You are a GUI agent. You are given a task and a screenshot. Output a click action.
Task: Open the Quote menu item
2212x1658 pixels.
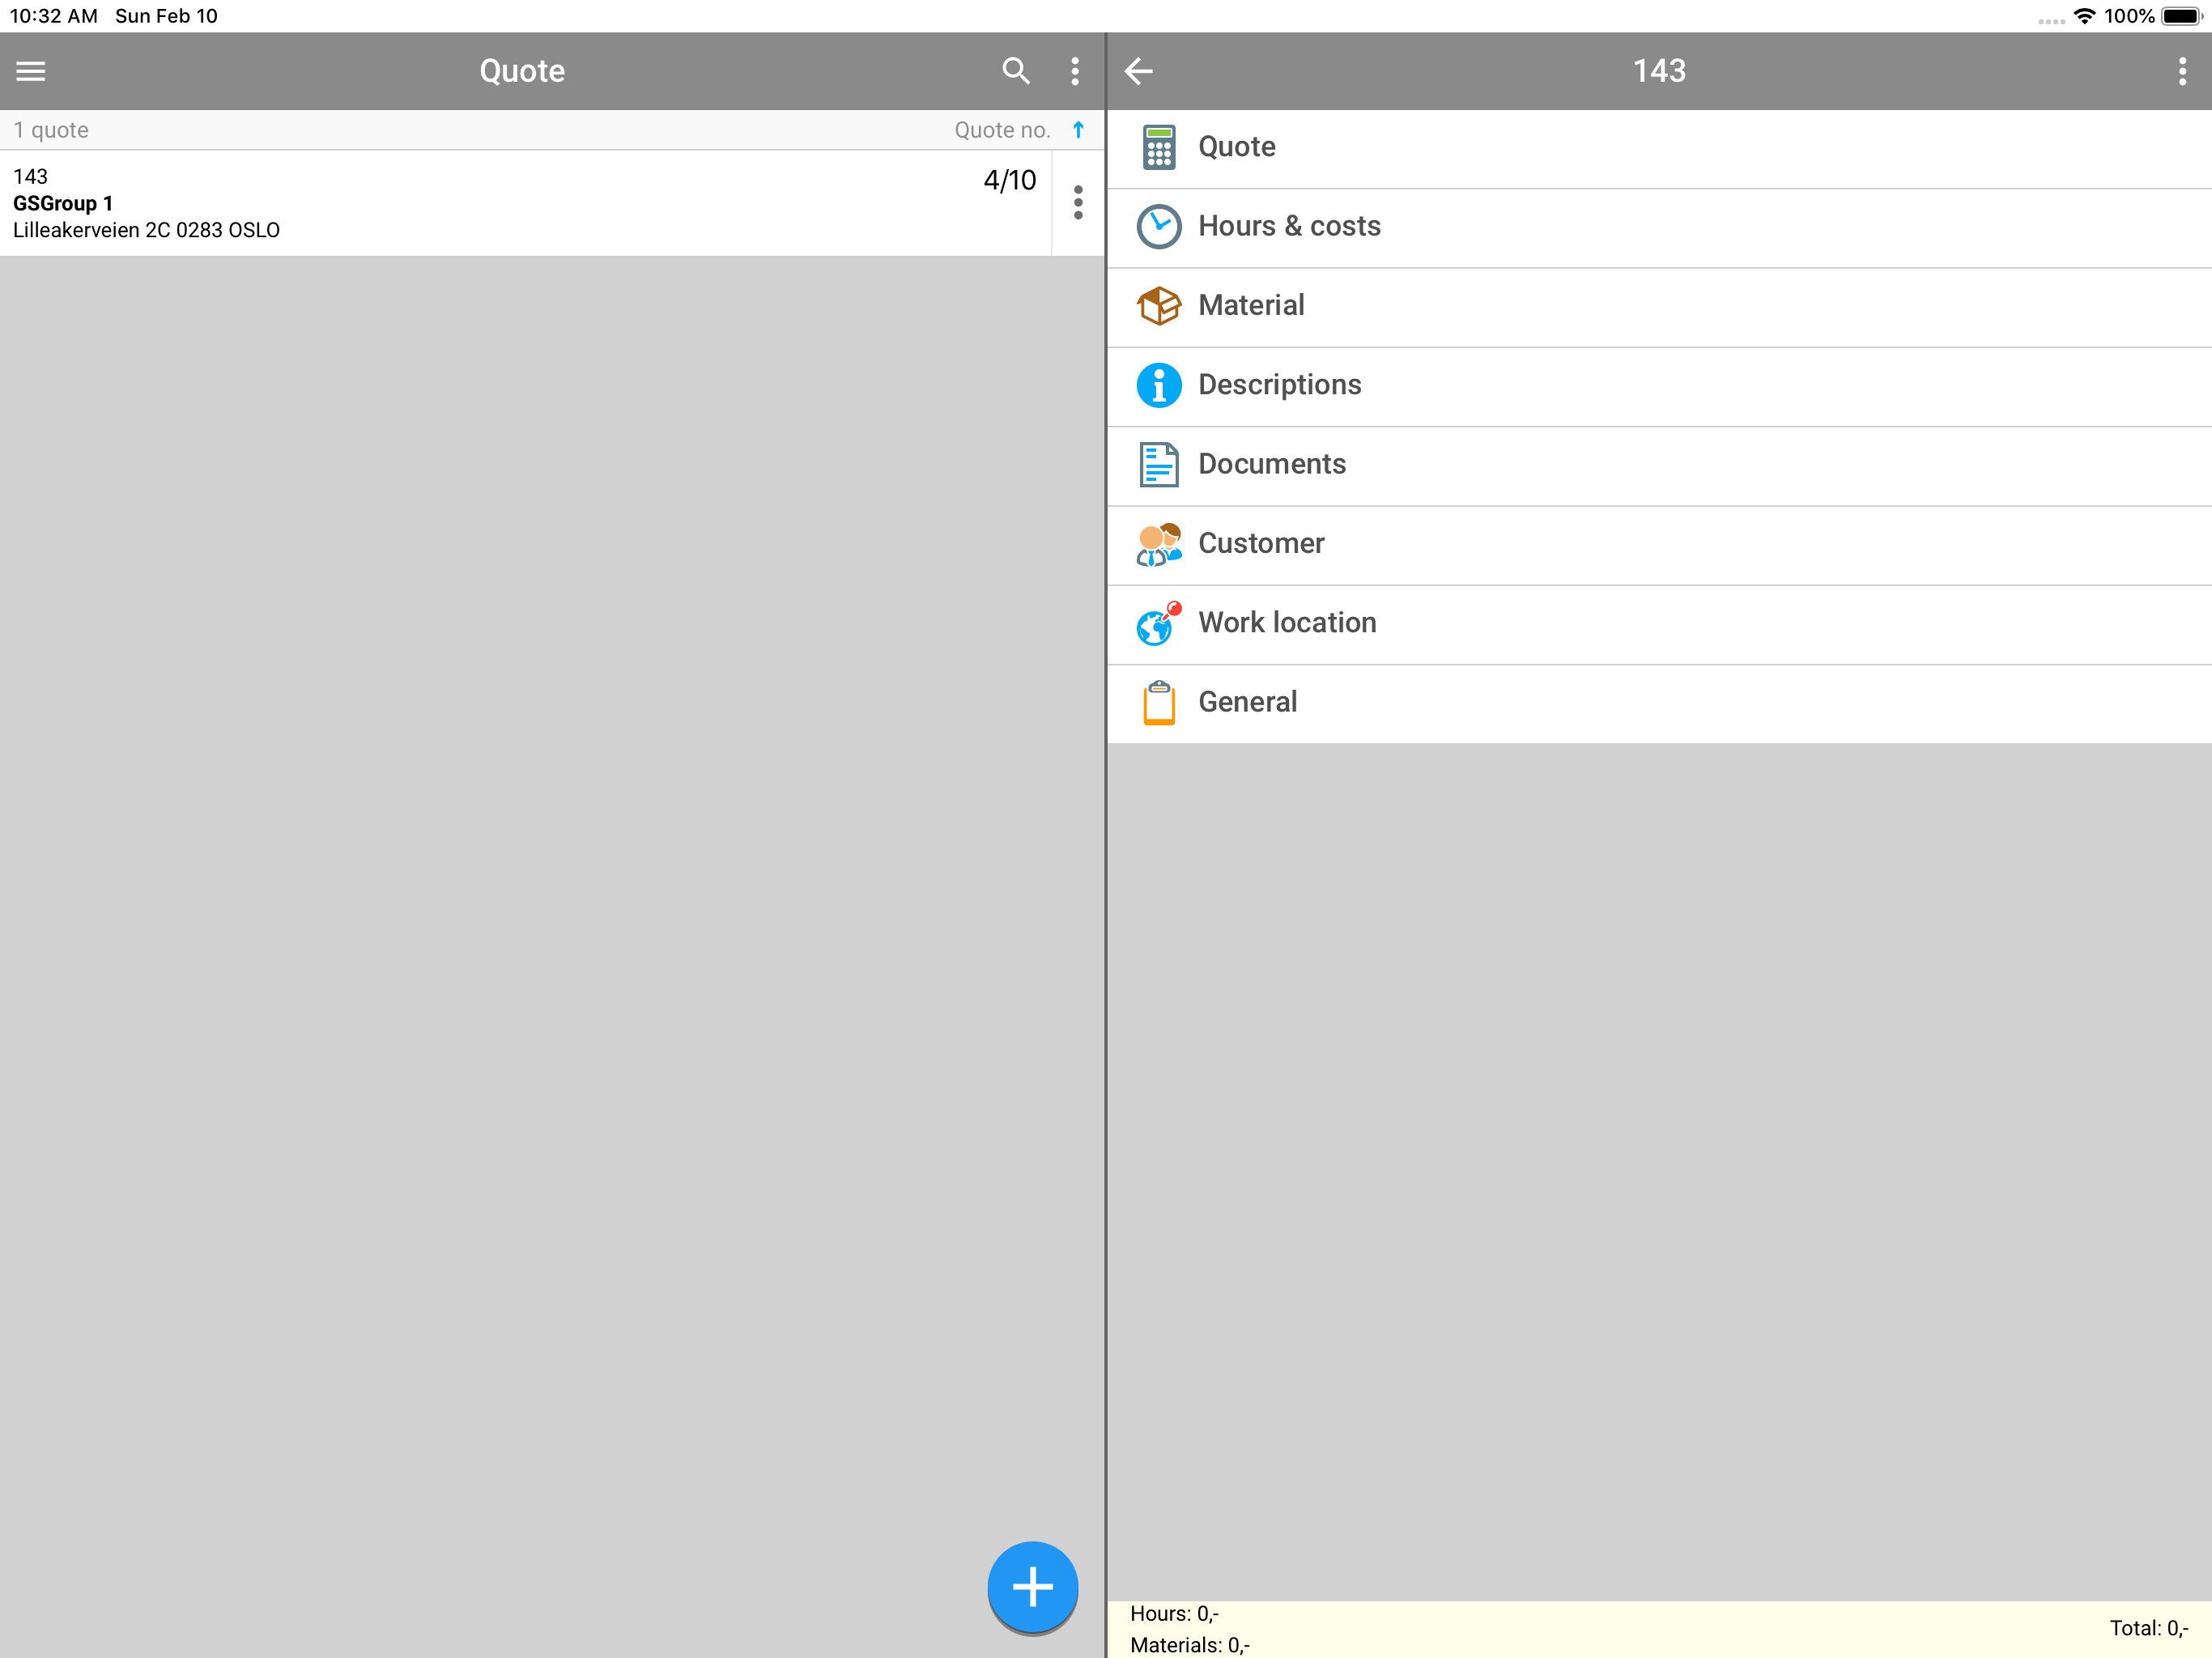[1659, 149]
